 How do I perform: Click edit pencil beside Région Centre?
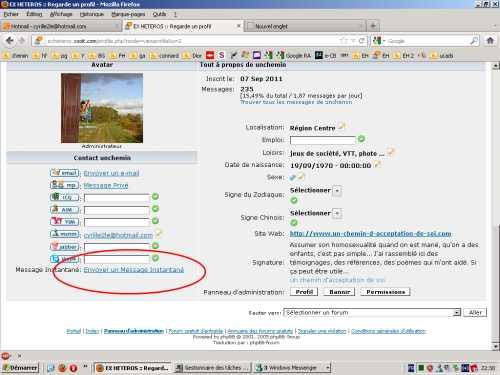pos(342,126)
